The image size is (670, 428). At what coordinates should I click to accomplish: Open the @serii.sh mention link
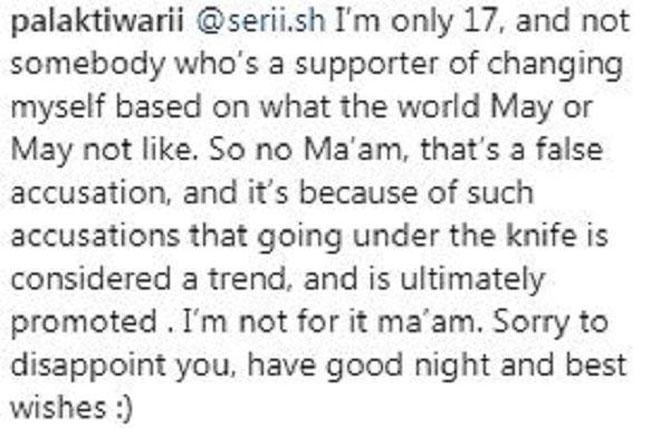click(261, 21)
